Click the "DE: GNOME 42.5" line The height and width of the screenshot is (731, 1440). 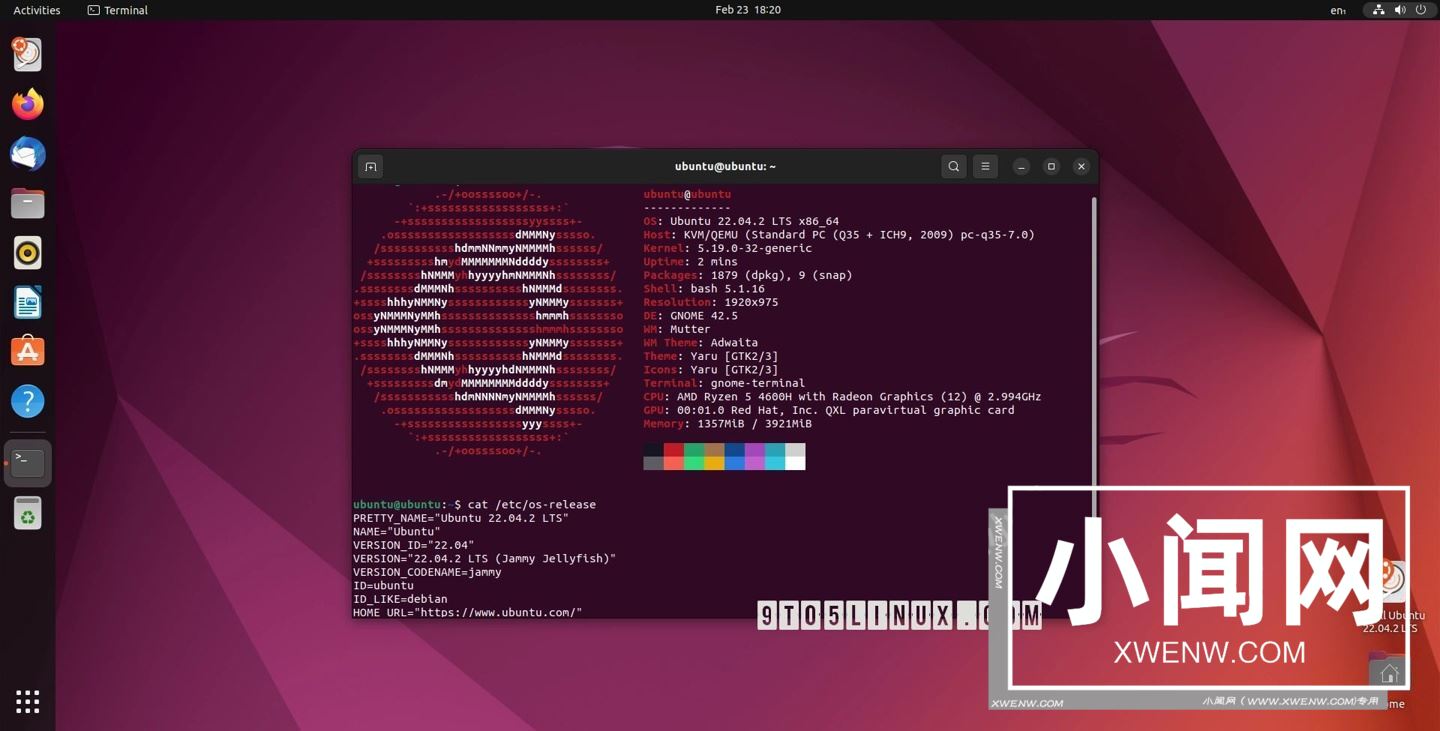[690, 316]
